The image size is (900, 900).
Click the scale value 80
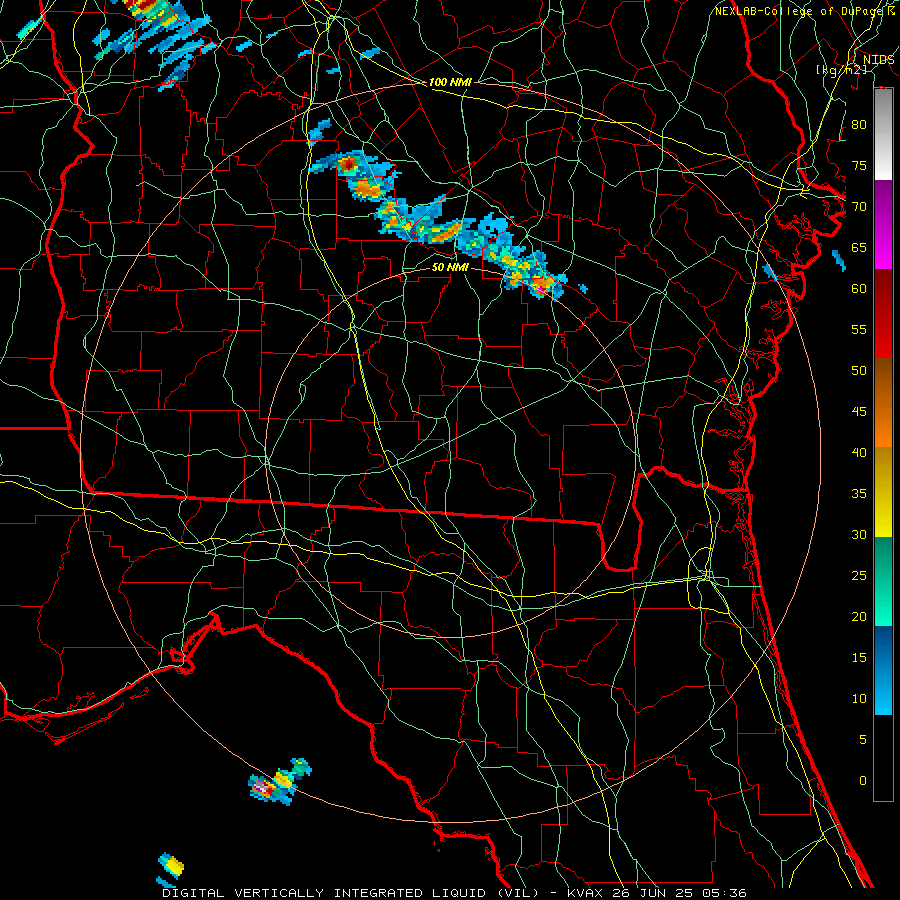point(859,125)
